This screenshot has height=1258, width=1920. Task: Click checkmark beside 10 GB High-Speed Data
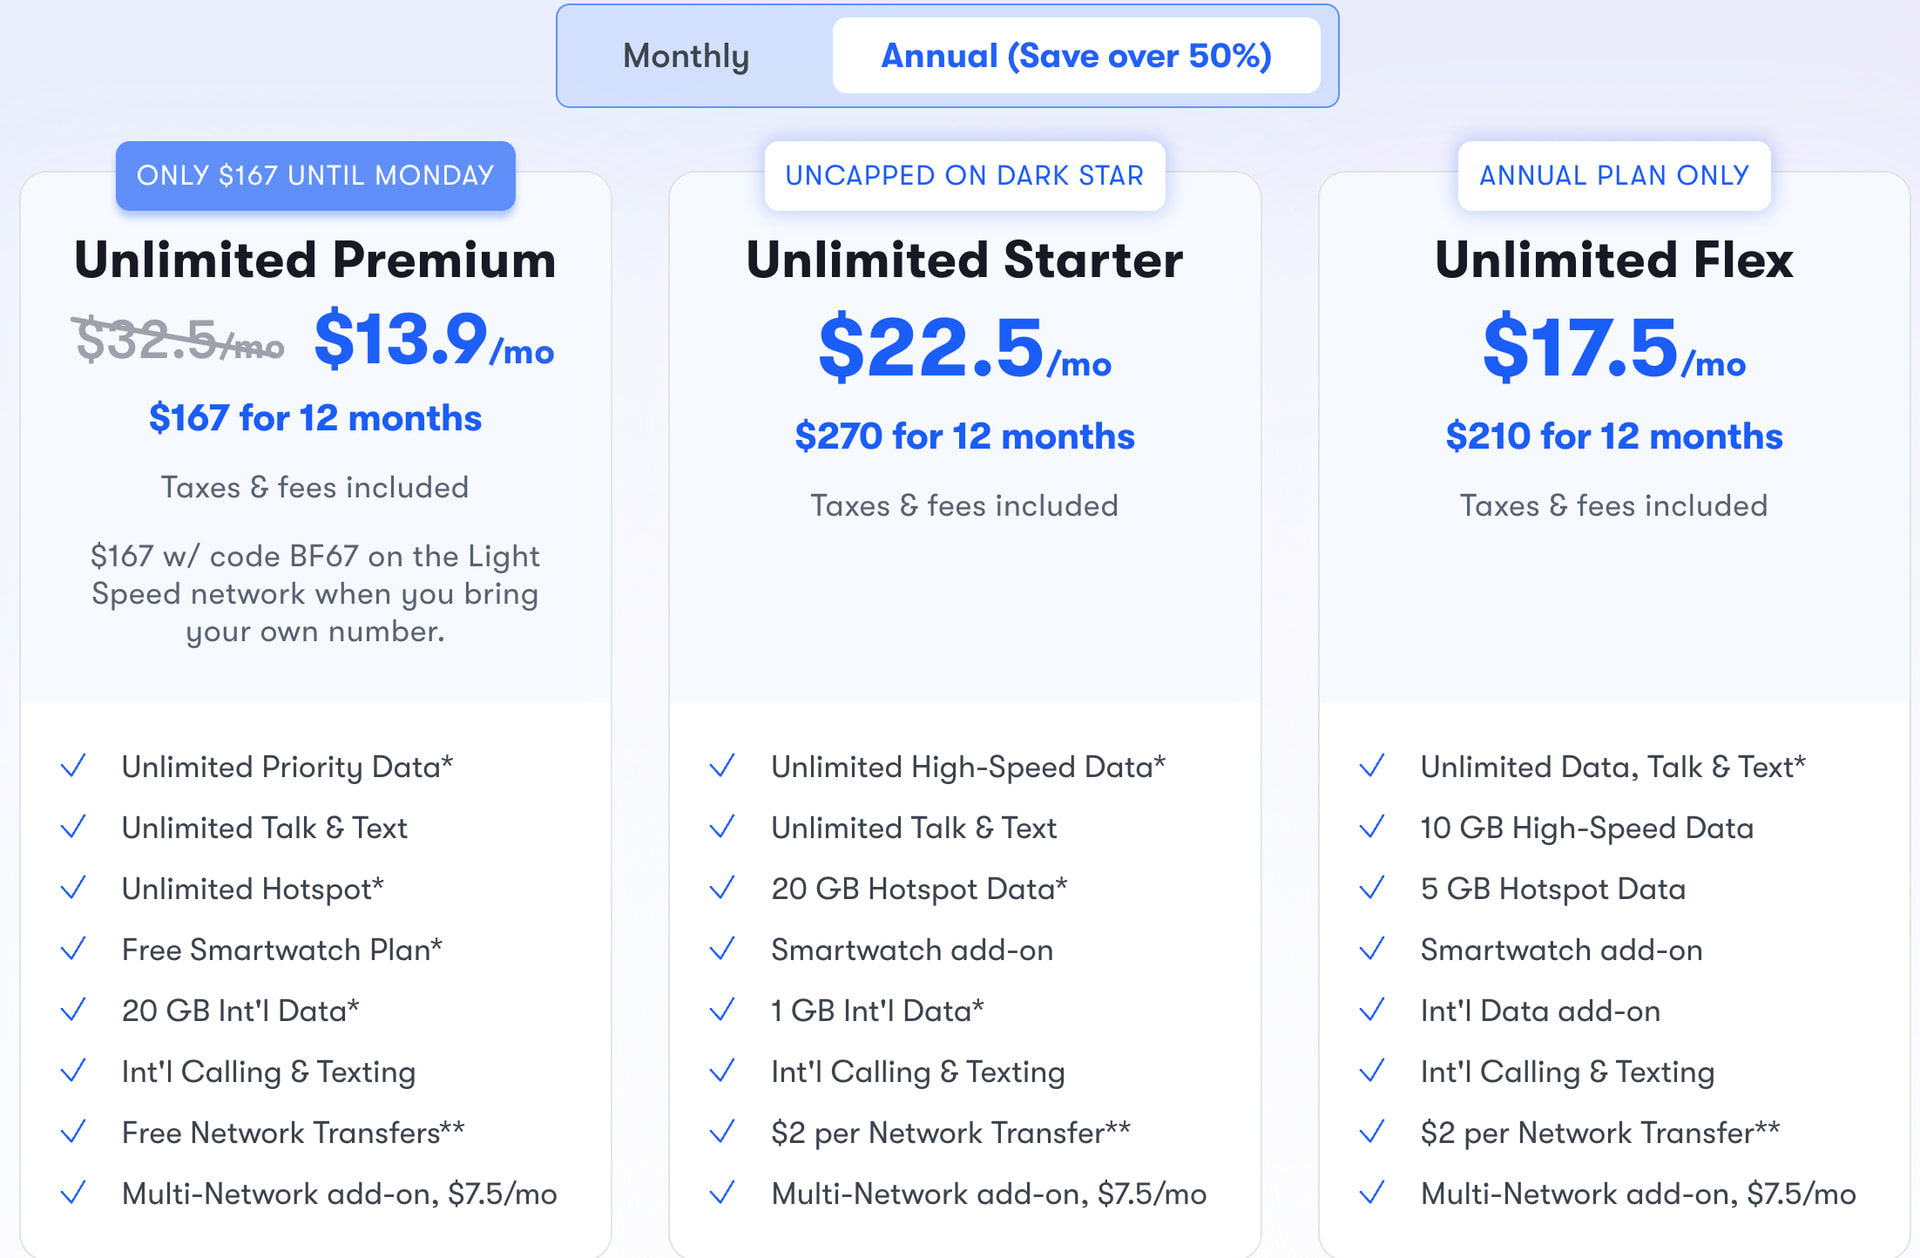click(1372, 828)
